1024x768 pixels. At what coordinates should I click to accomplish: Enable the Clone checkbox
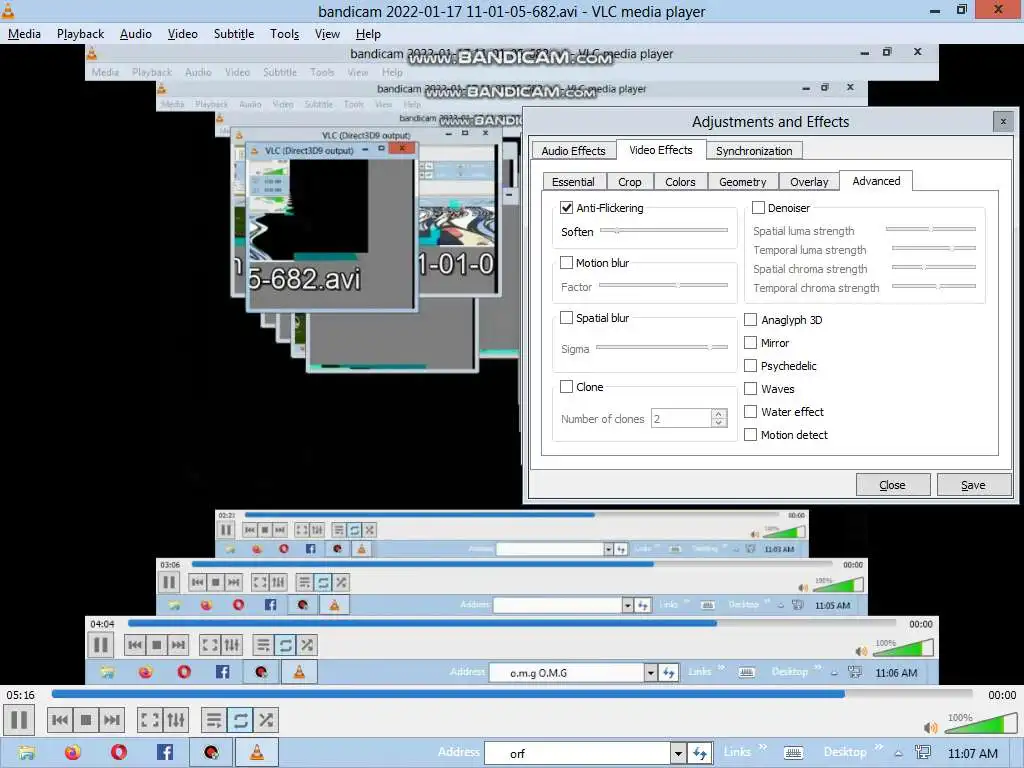(x=566, y=387)
